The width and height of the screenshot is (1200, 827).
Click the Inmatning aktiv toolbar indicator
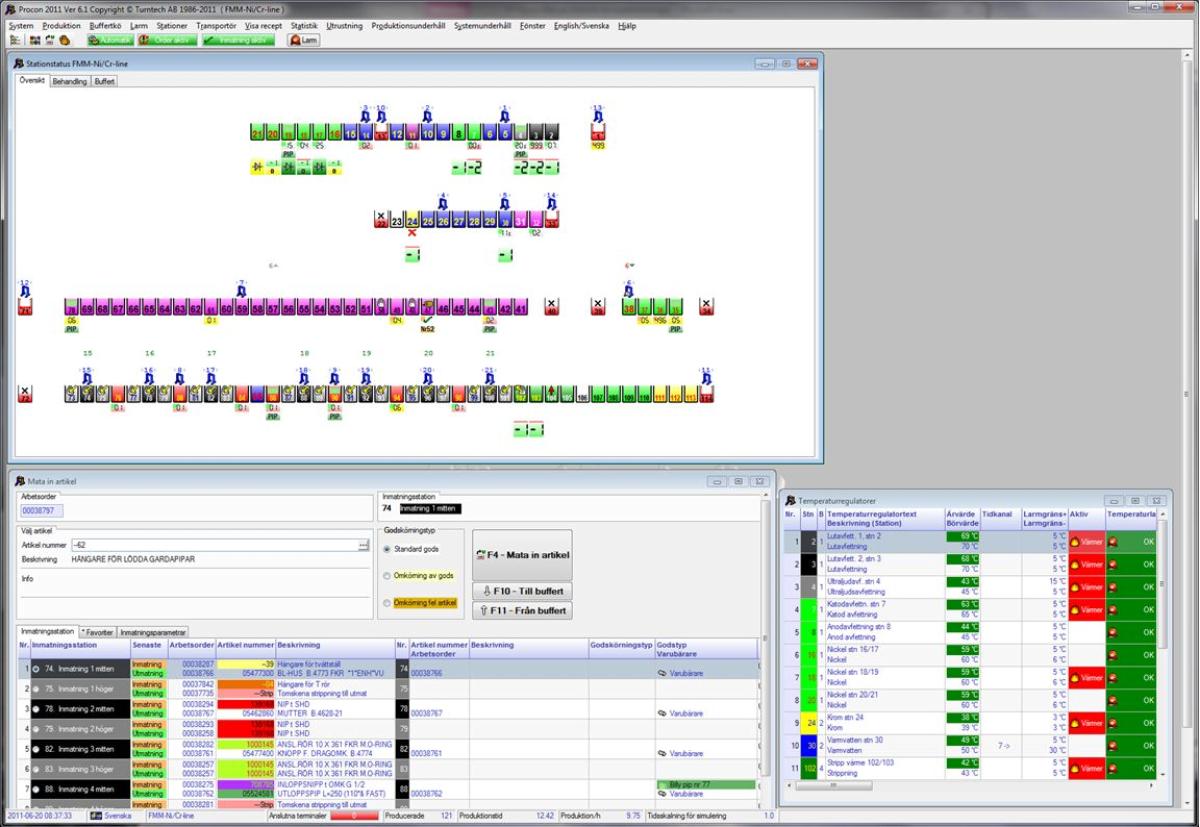coord(239,40)
